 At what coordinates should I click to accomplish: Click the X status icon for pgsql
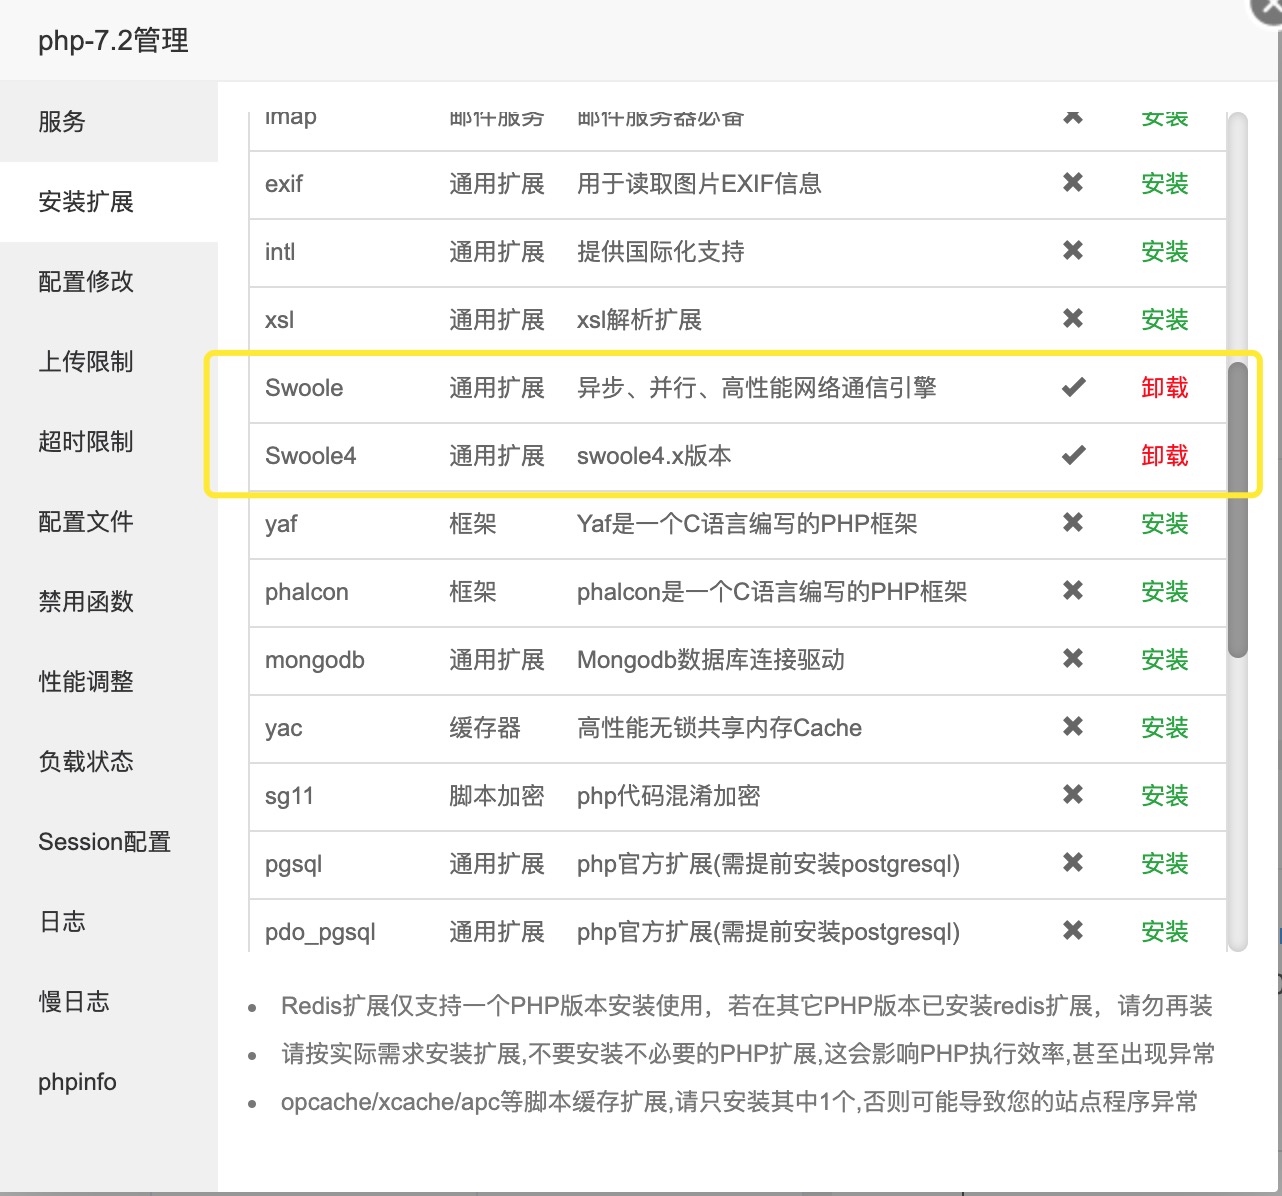[x=1073, y=862]
